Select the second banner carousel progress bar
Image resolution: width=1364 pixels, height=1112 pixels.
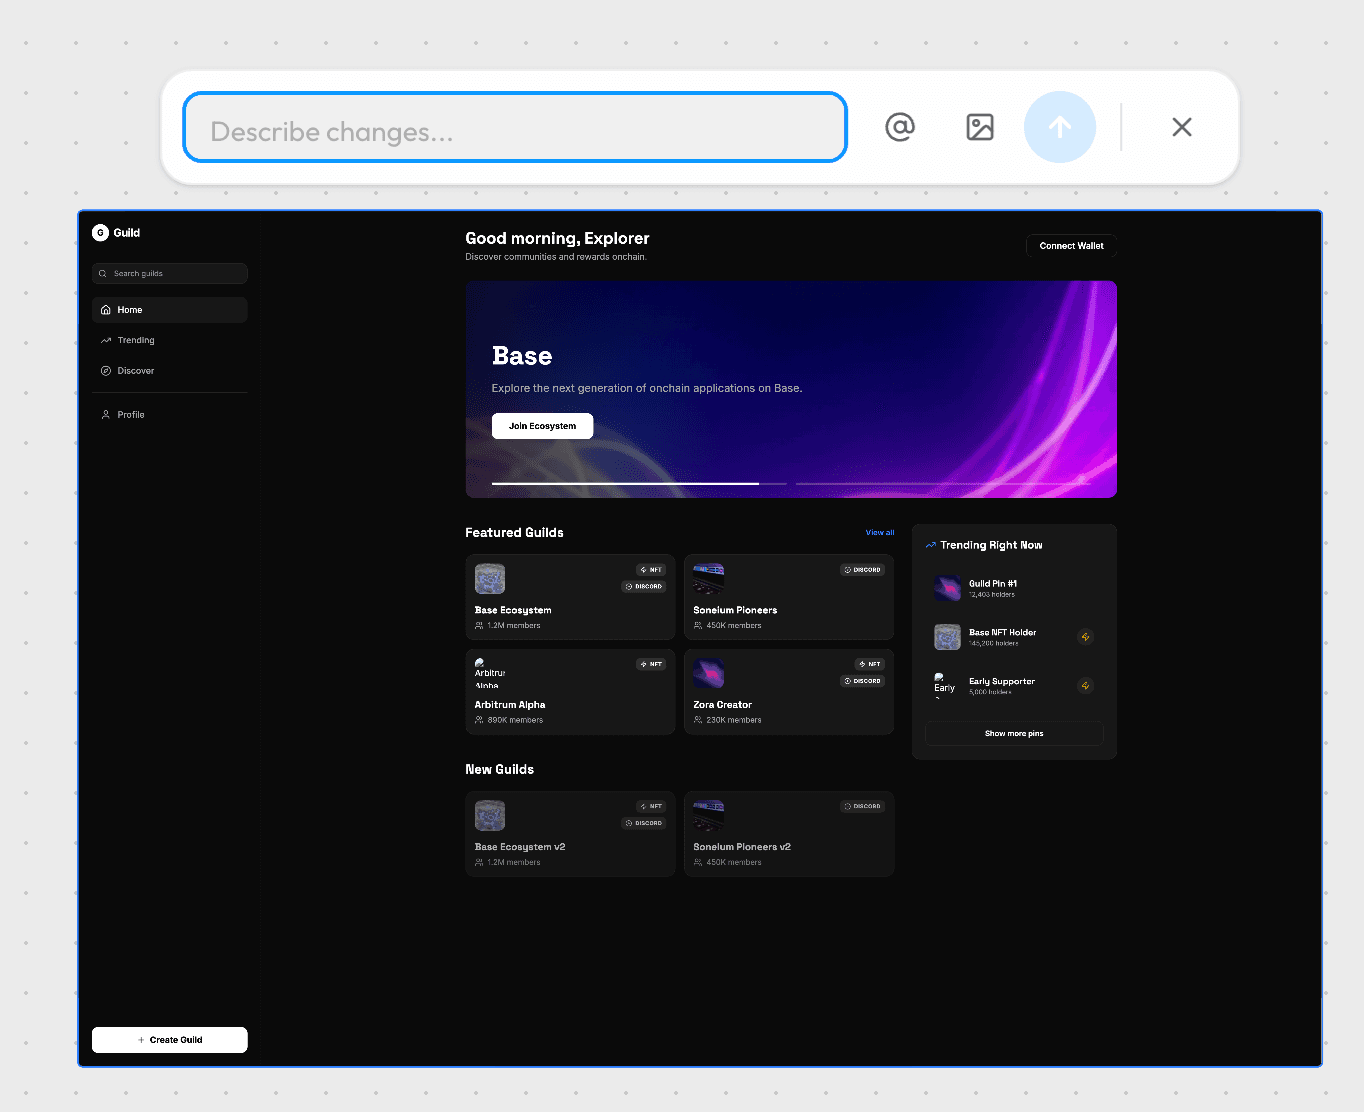[x=942, y=484]
